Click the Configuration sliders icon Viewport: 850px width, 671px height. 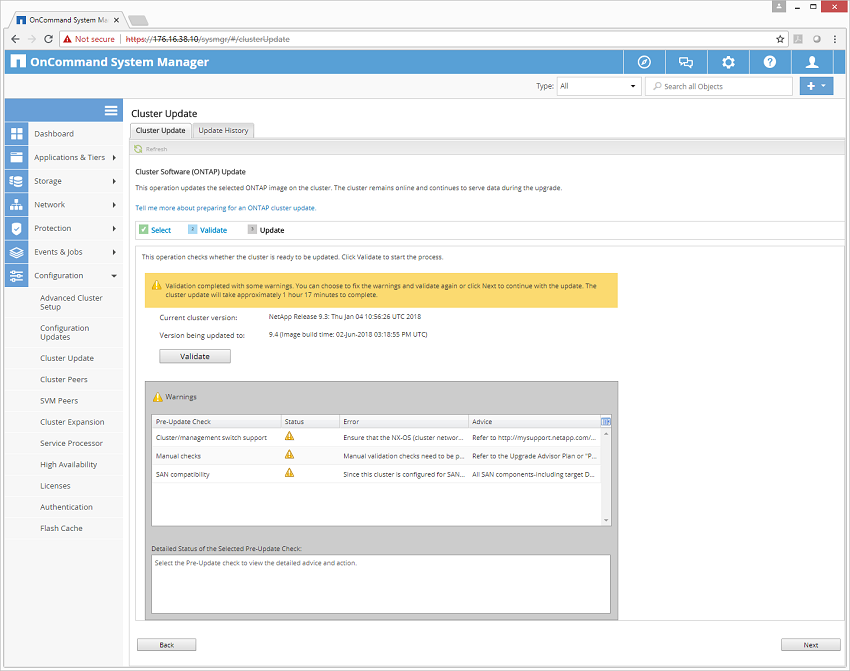point(17,275)
